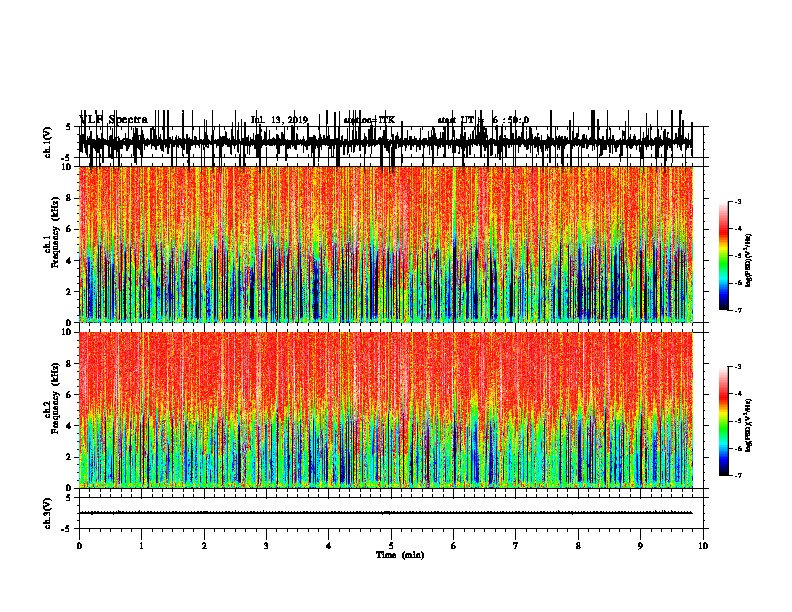Click the x-axis tick label 2
Screen dimensions: 792x612
(204, 546)
